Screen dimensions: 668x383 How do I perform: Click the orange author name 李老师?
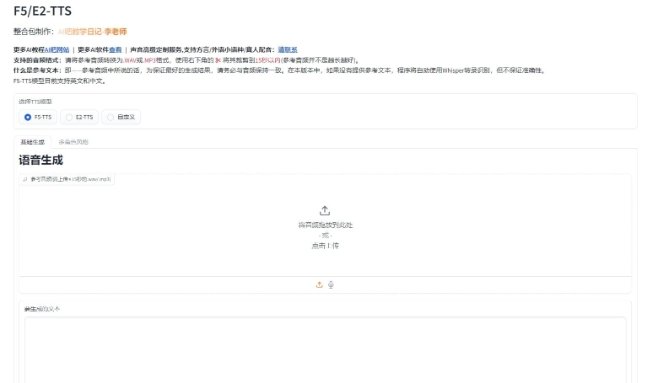click(115, 32)
